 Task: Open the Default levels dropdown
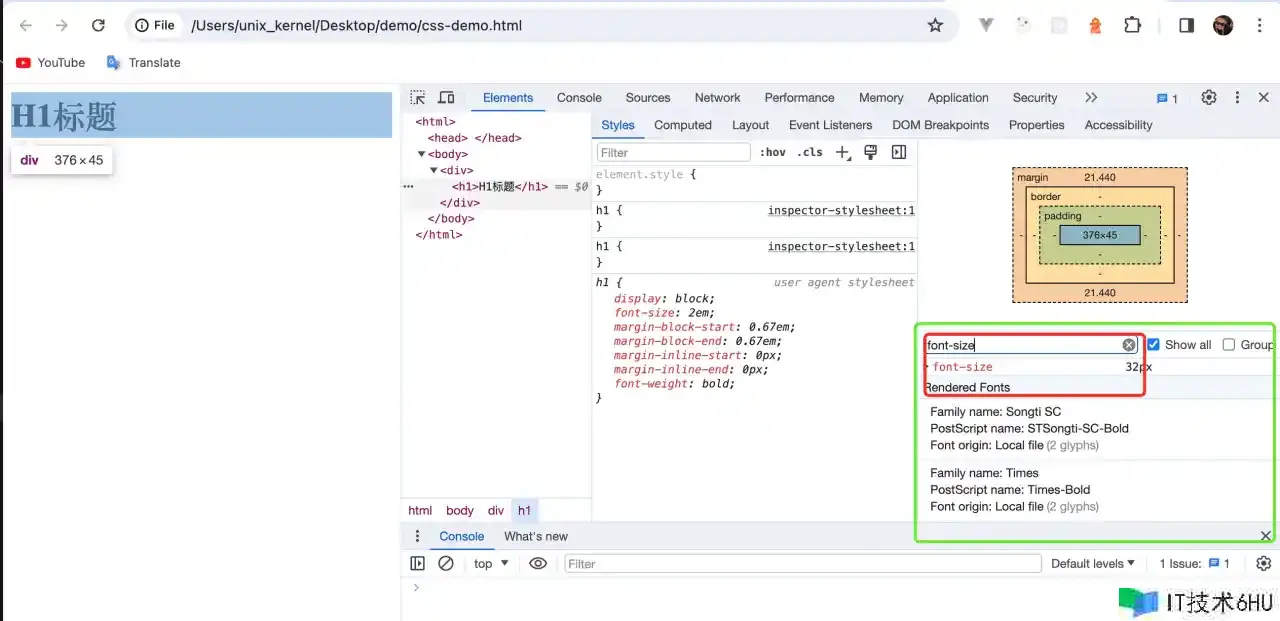pyautogui.click(x=1092, y=564)
